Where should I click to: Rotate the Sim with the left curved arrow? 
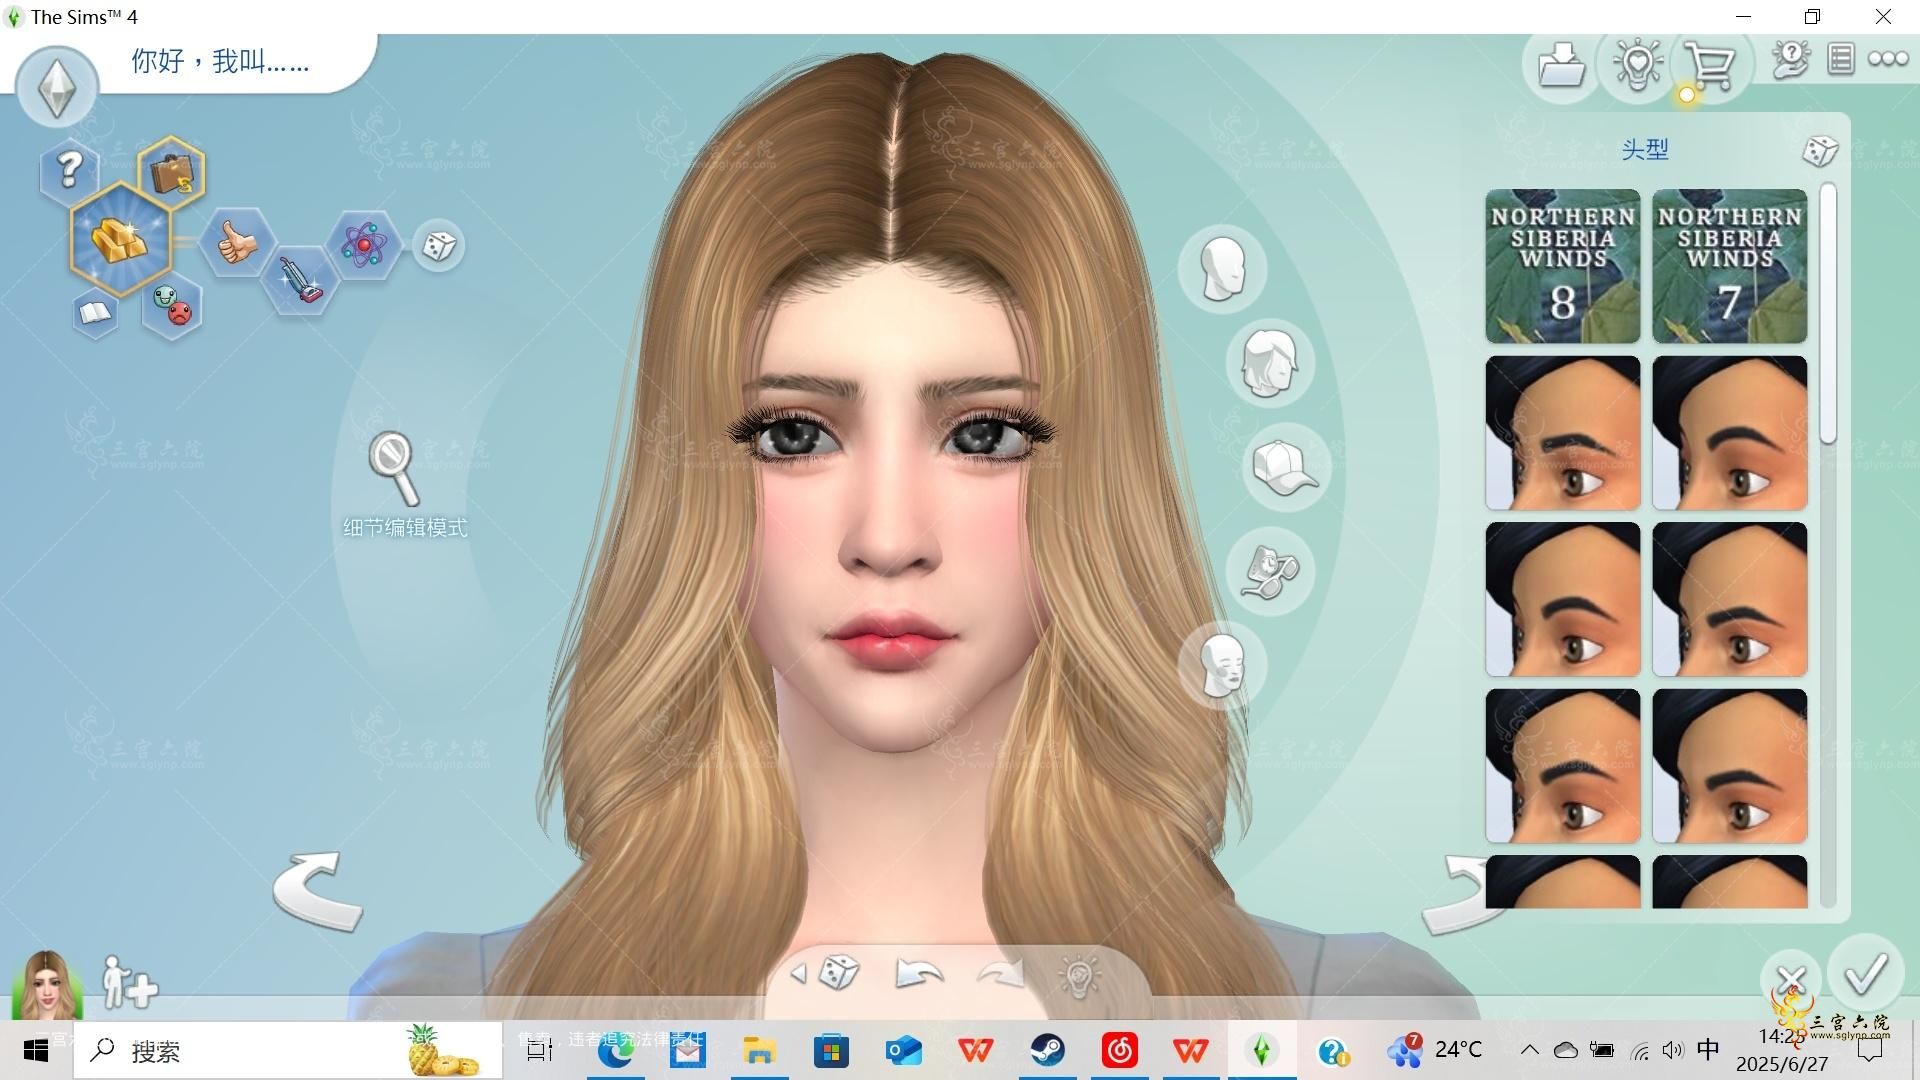pos(318,892)
